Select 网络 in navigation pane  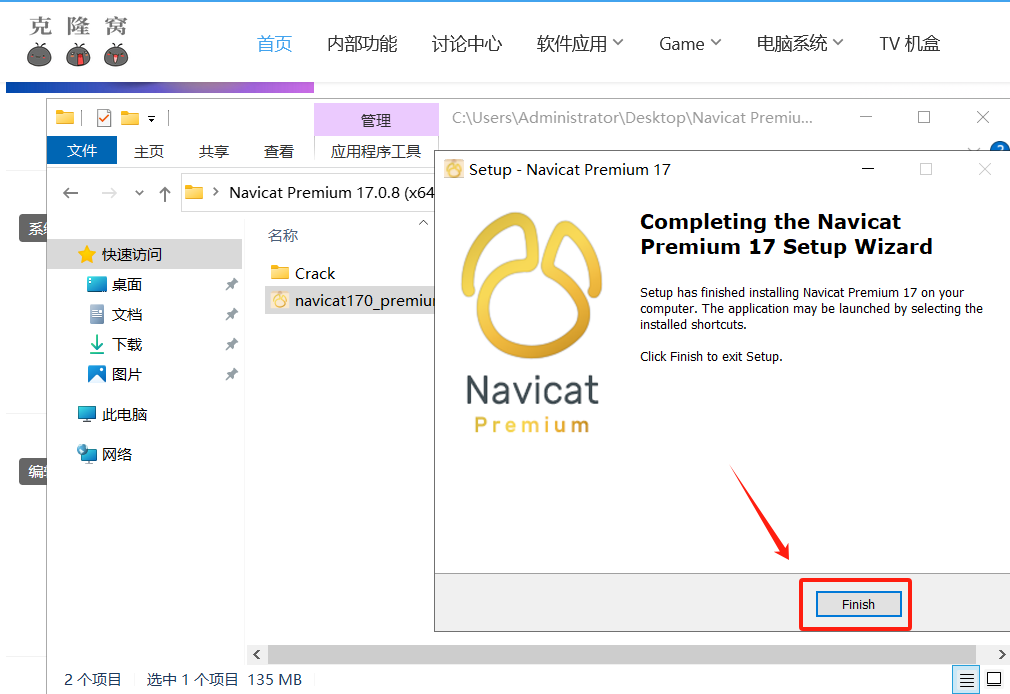(x=117, y=454)
